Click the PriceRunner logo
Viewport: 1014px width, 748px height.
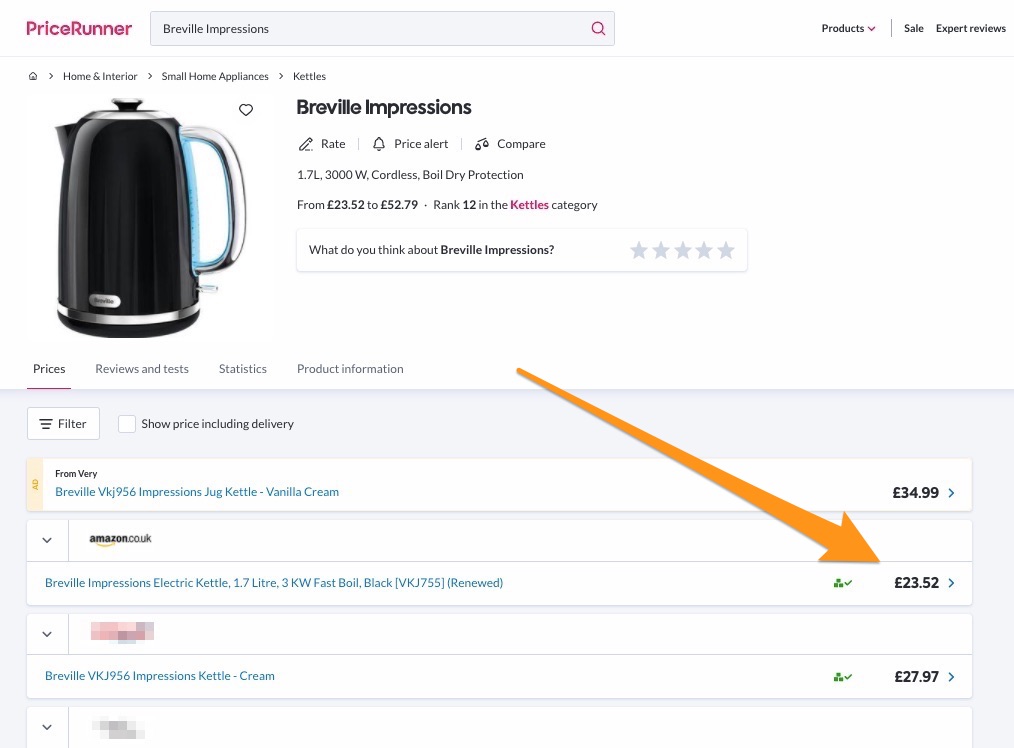[x=79, y=29]
